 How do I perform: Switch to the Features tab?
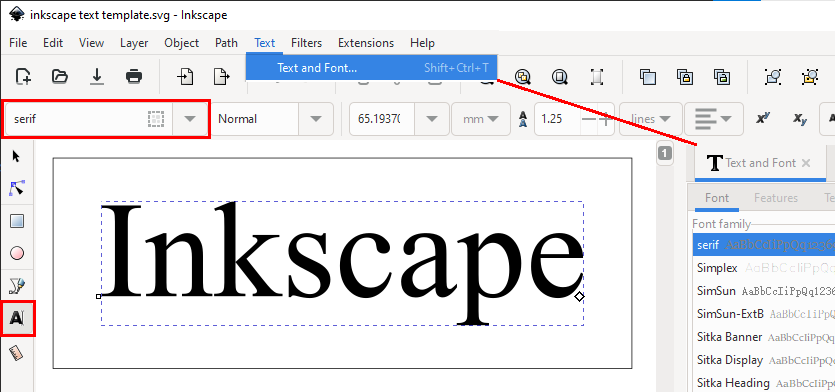[x=776, y=198]
